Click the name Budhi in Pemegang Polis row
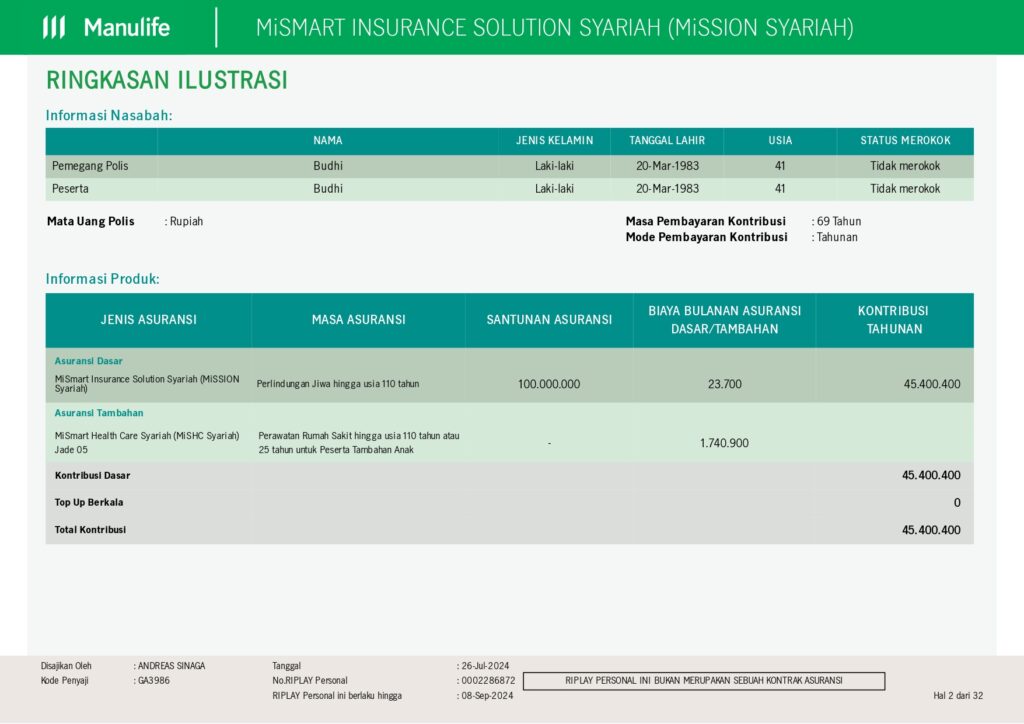Image resolution: width=1024 pixels, height=724 pixels. (x=328, y=166)
